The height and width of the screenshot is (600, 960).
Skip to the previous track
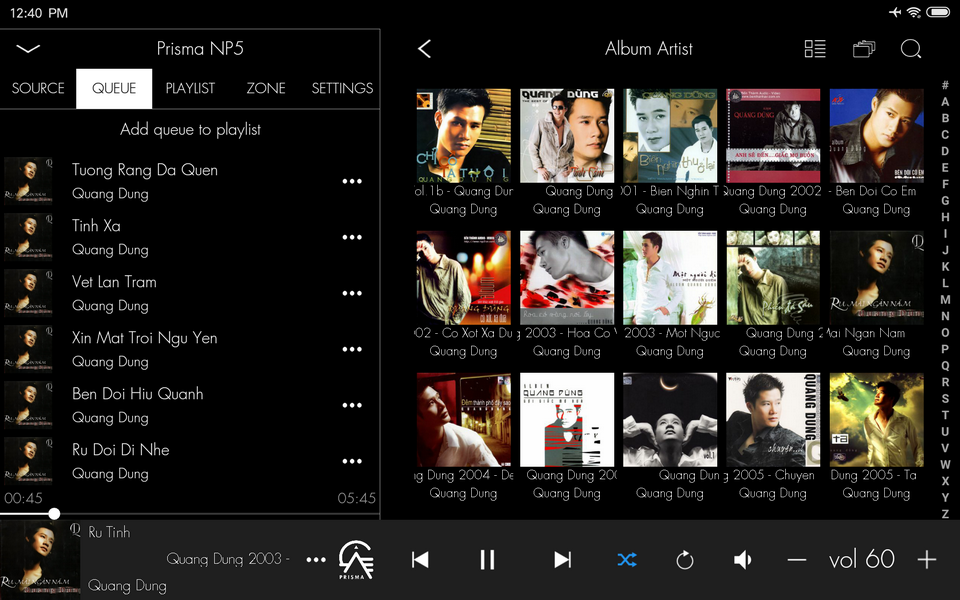[420, 560]
